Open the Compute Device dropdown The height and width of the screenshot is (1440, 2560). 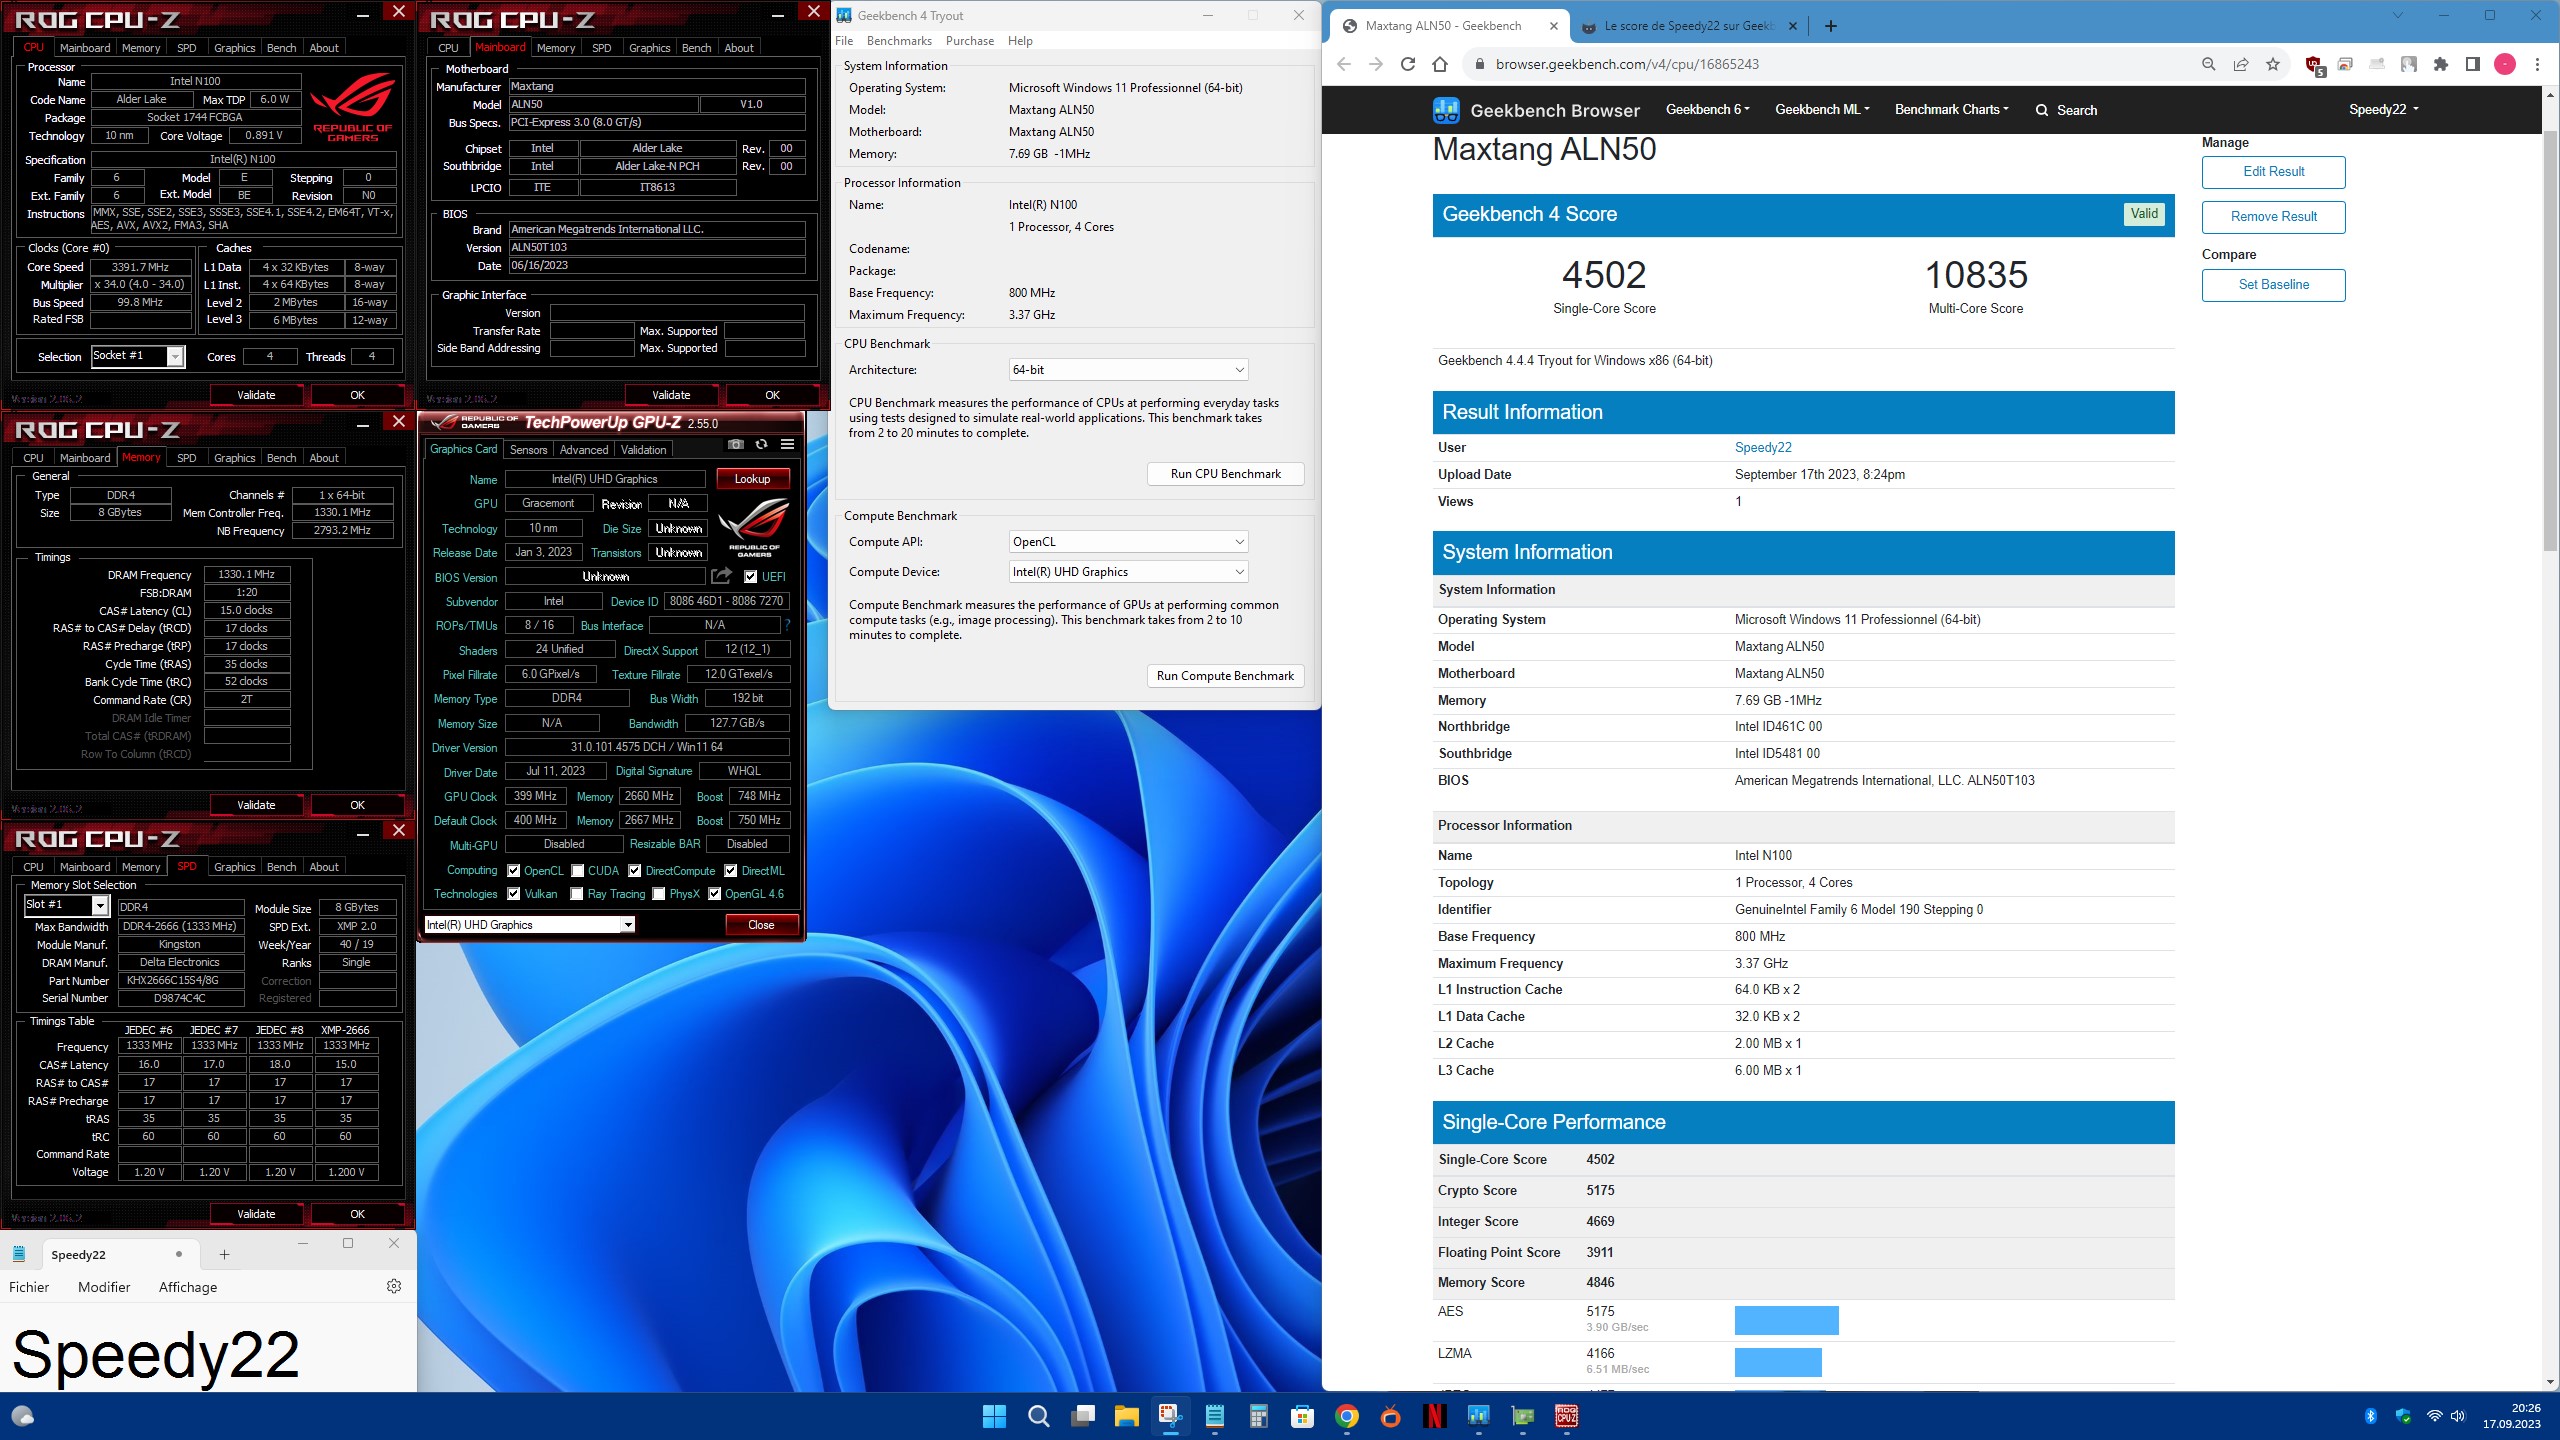[x=1128, y=572]
